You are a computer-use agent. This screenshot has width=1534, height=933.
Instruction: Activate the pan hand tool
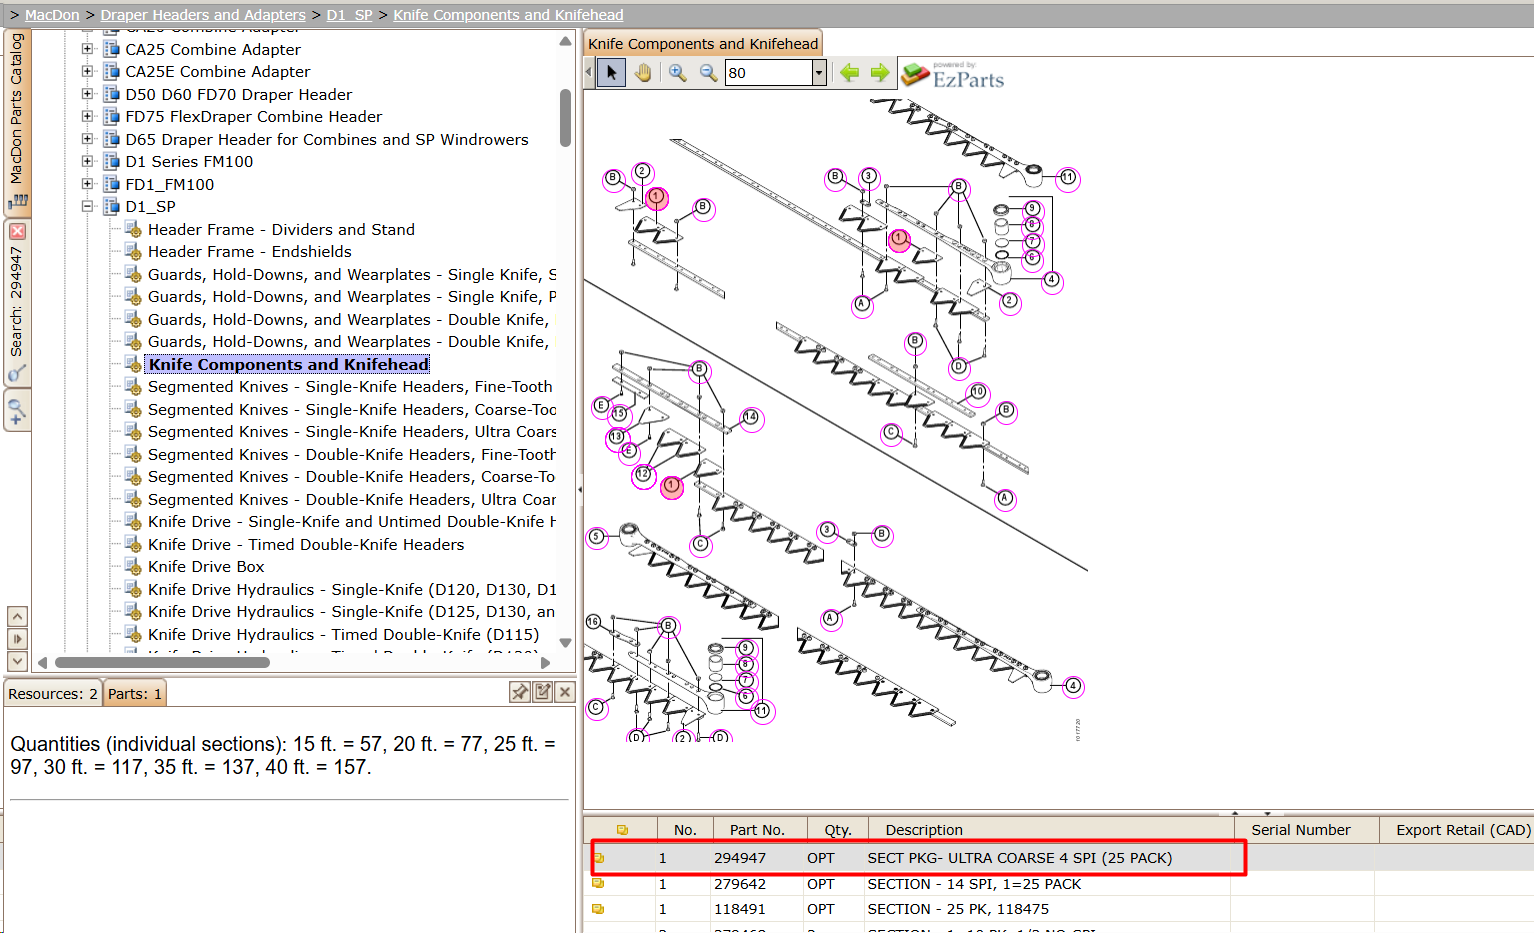pyautogui.click(x=643, y=73)
